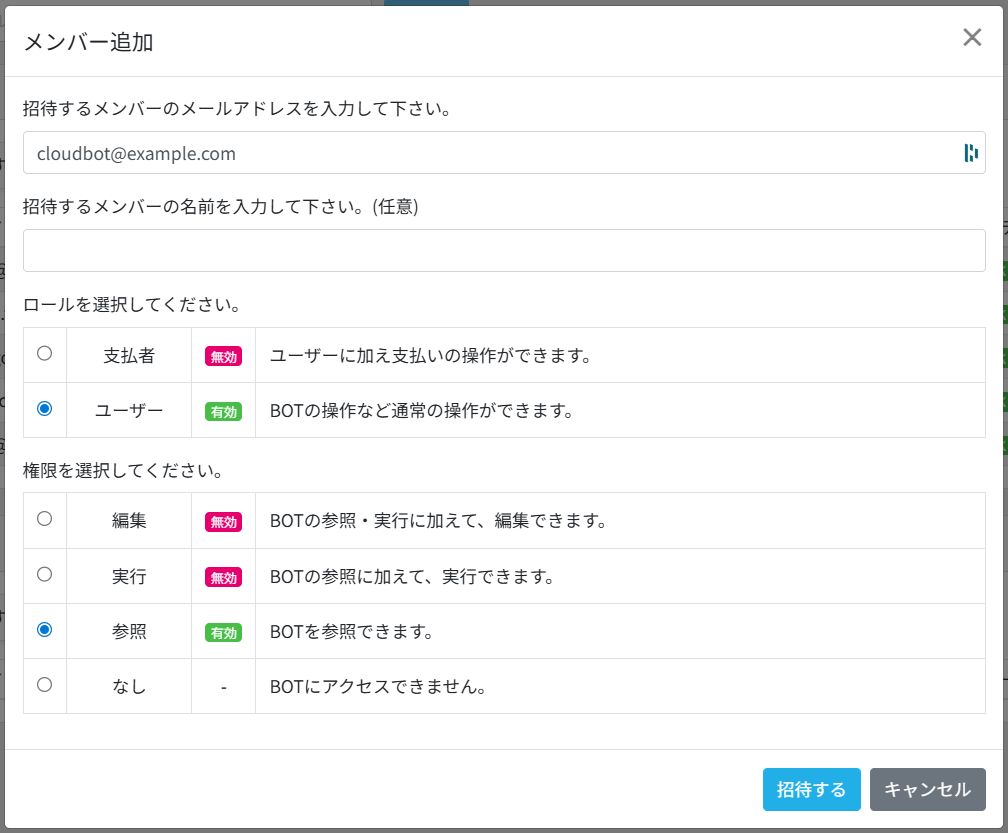Click the password manager icon in email field
The width and height of the screenshot is (1008, 833).
(970, 153)
